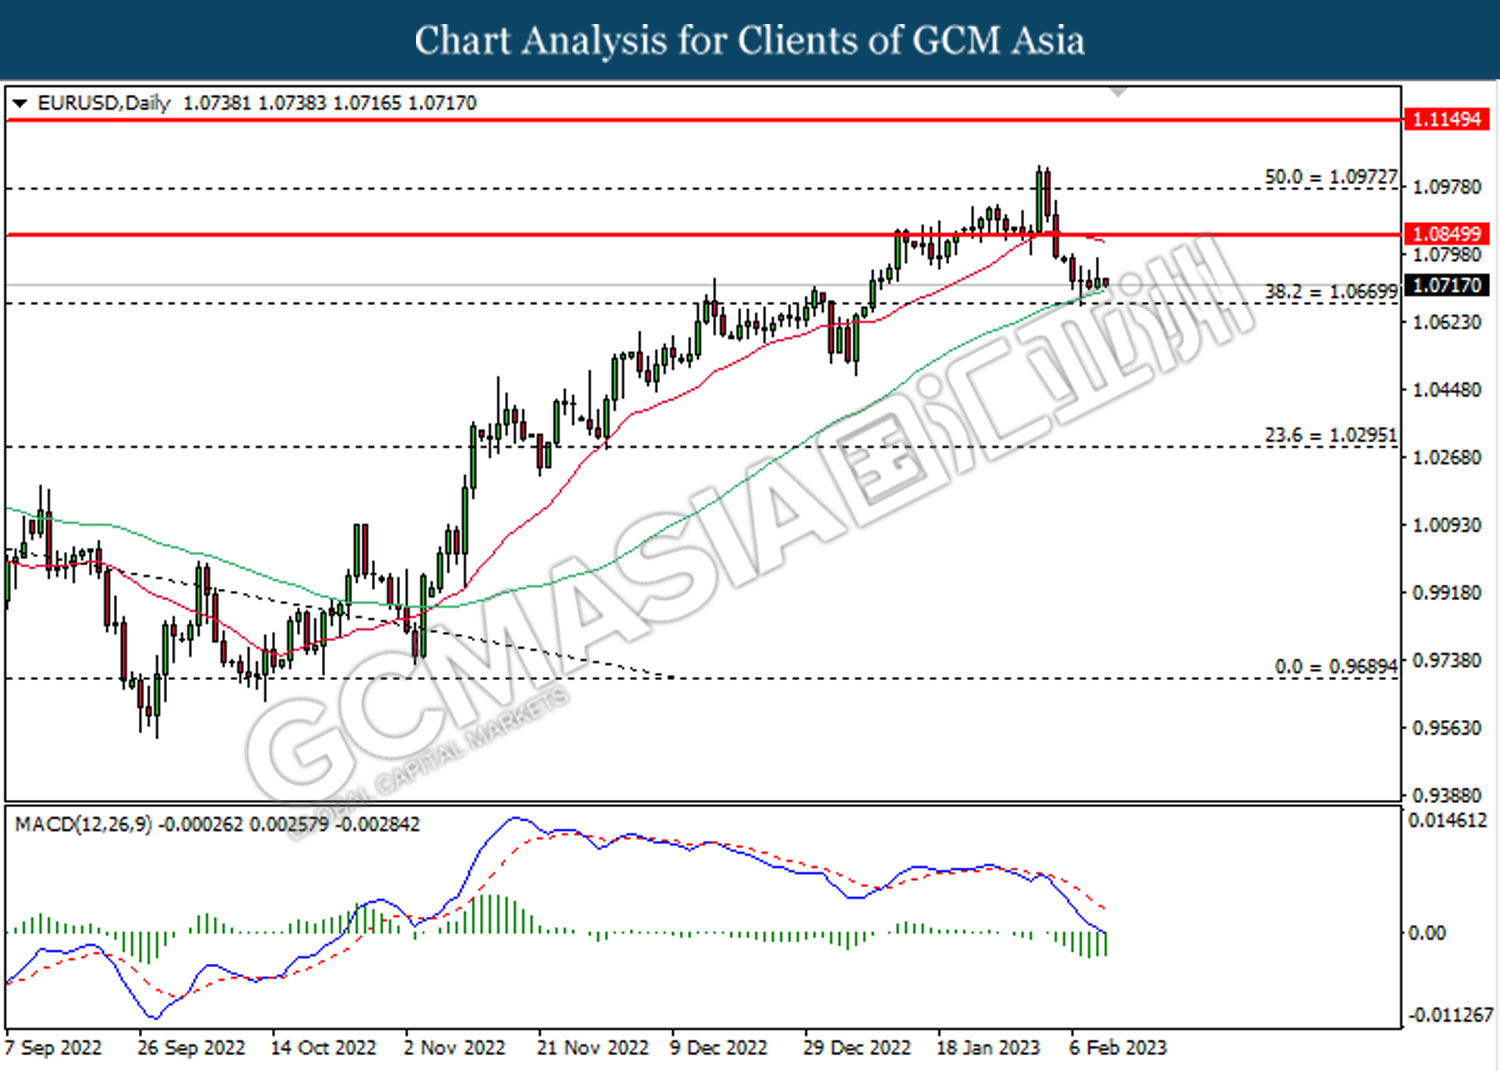Click the MACD(12,26,9) indicator label
The height and width of the screenshot is (1071, 1500).
click(84, 824)
